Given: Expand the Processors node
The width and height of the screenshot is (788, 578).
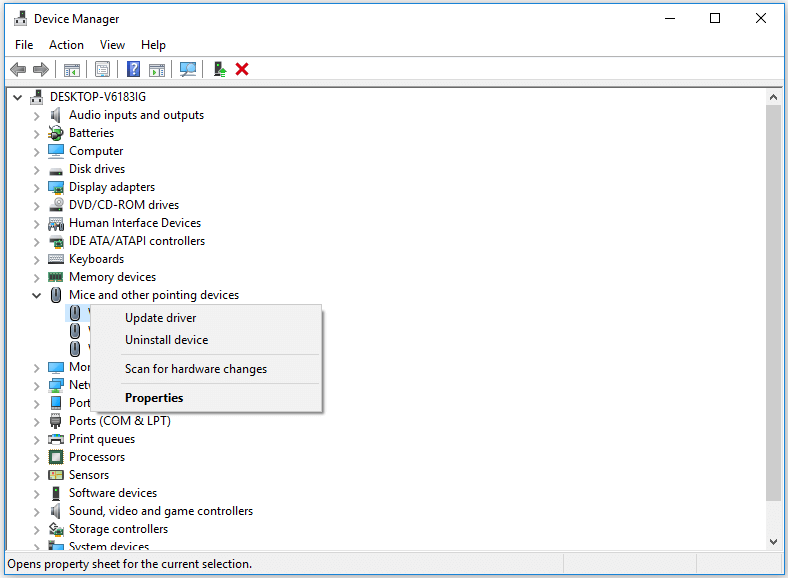Looking at the screenshot, I should pos(36,458).
